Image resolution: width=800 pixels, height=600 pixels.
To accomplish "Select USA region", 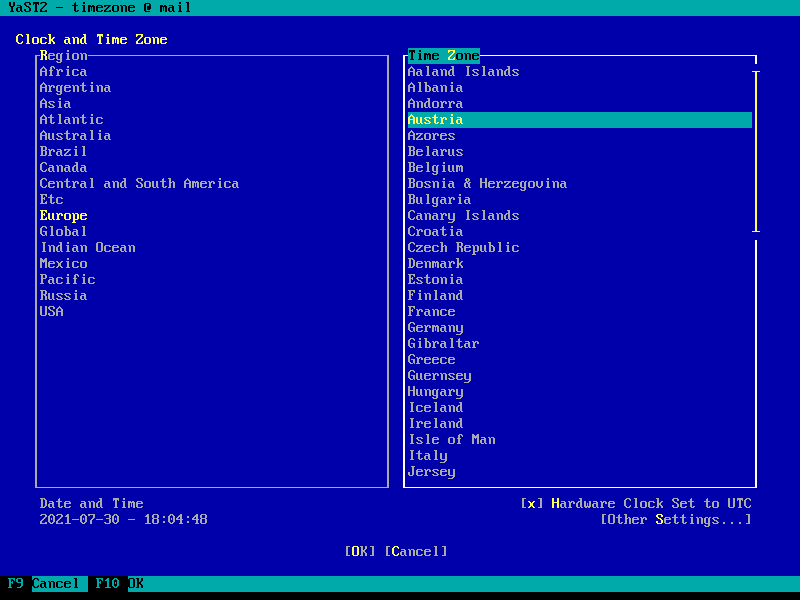I will click(52, 311).
